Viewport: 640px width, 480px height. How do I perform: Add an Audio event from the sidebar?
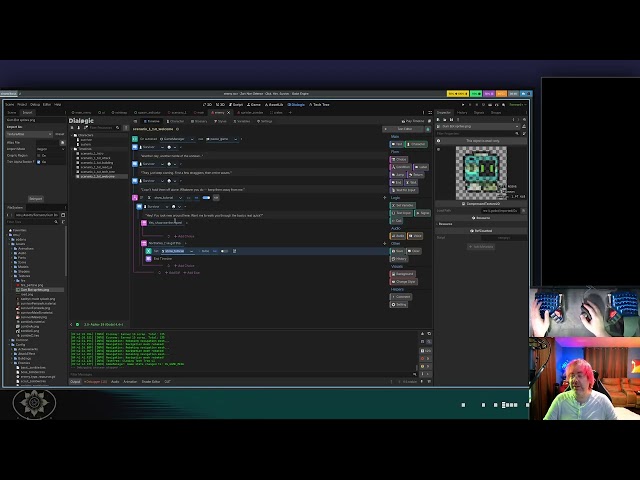click(398, 236)
